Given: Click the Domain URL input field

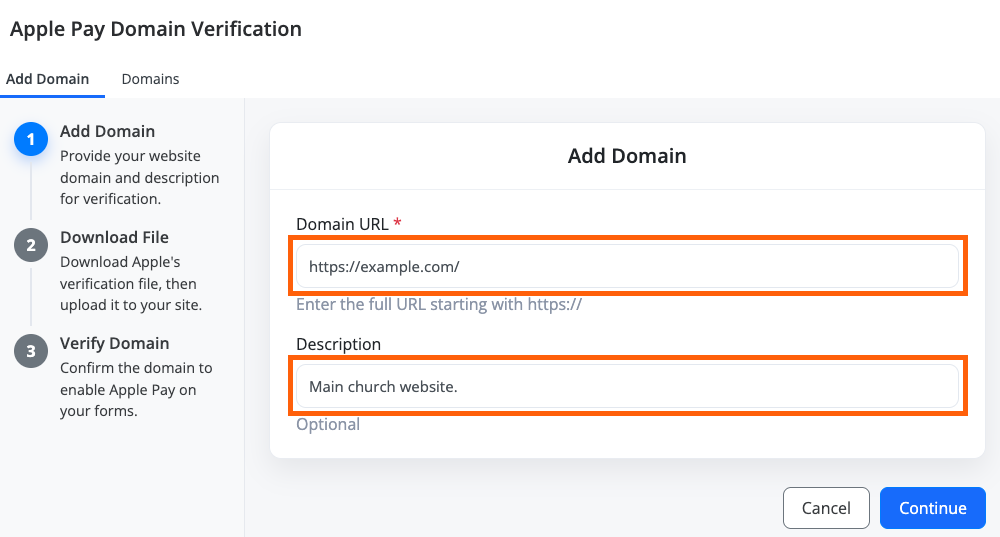Looking at the screenshot, I should [x=628, y=266].
